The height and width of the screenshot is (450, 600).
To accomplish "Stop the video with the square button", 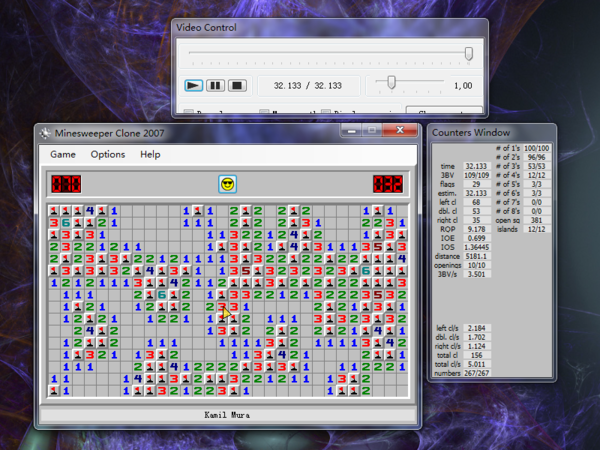I will pos(237,86).
